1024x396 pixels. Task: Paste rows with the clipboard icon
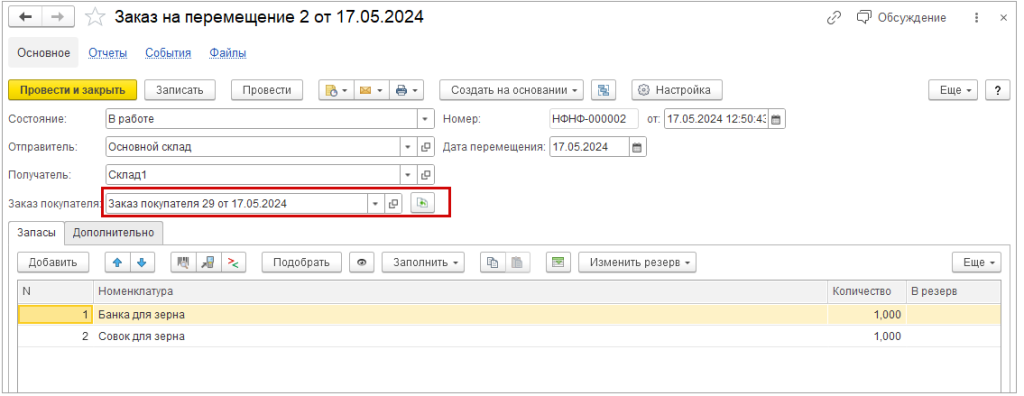[x=517, y=263]
